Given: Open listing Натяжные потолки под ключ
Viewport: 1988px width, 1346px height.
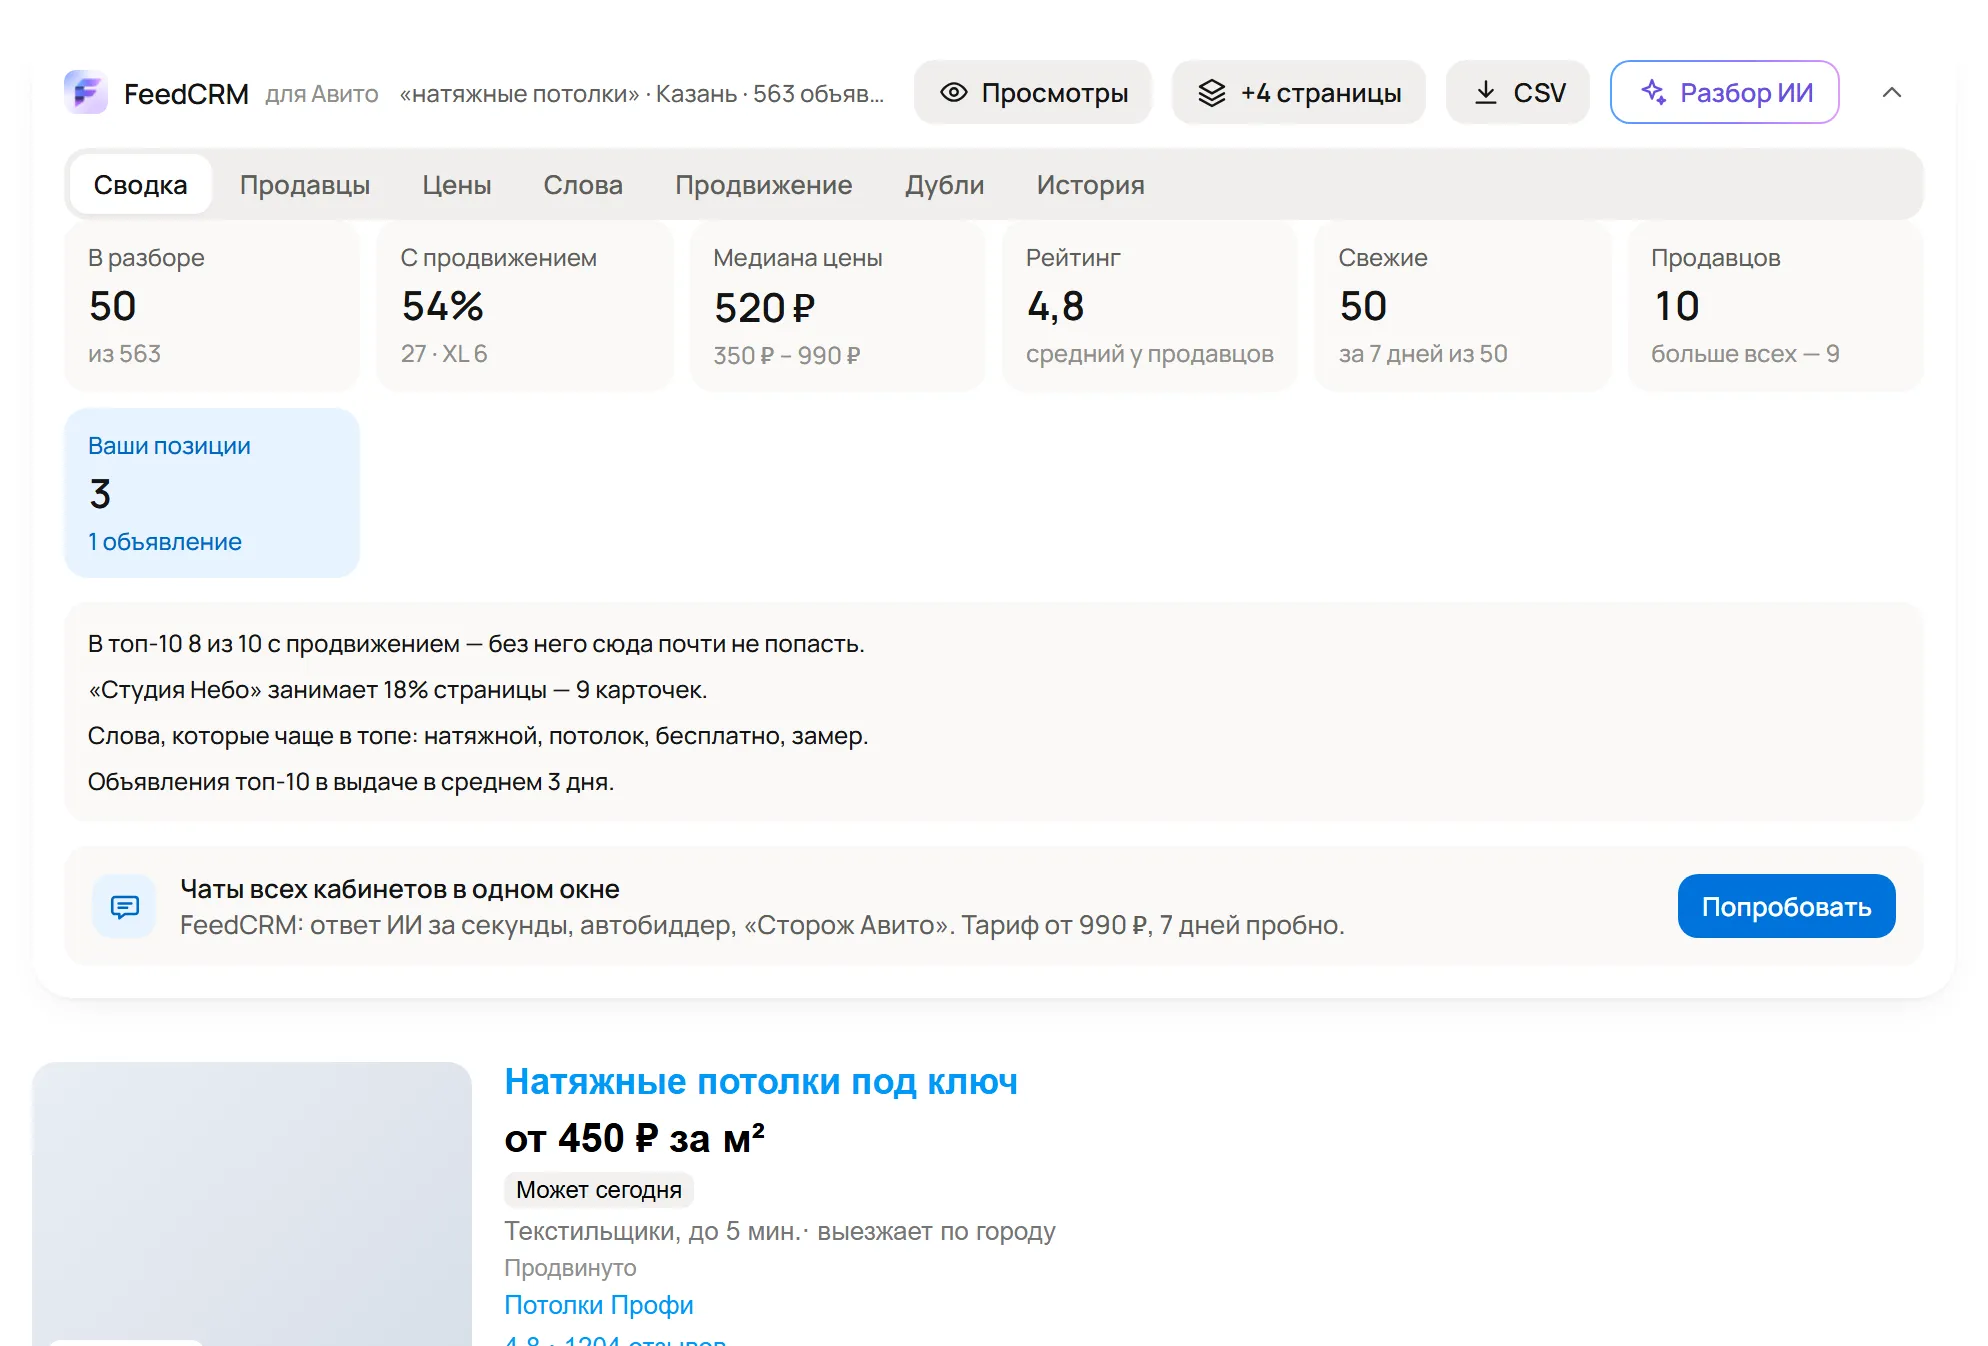Looking at the screenshot, I should (x=761, y=1082).
